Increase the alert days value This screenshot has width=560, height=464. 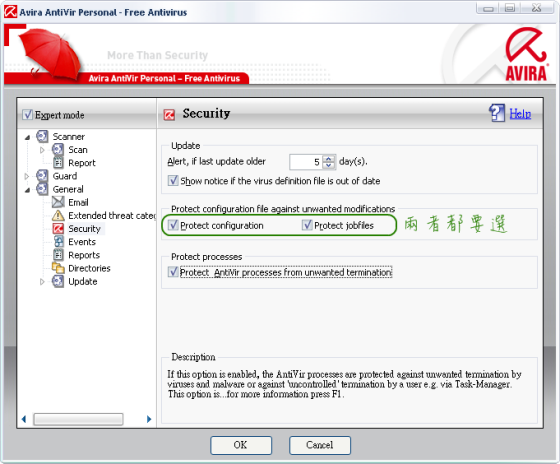point(329,159)
